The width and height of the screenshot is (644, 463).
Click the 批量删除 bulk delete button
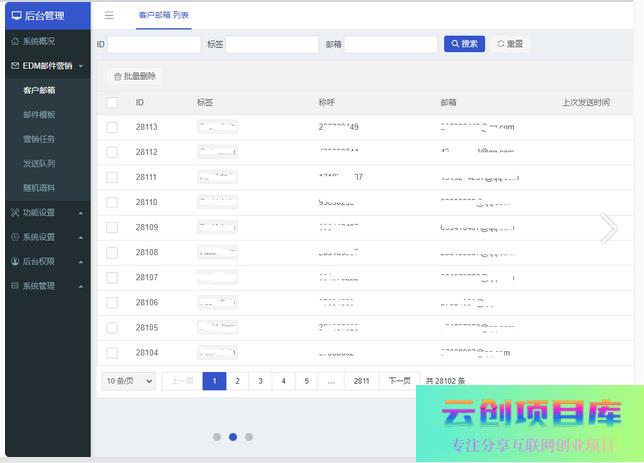coord(134,76)
